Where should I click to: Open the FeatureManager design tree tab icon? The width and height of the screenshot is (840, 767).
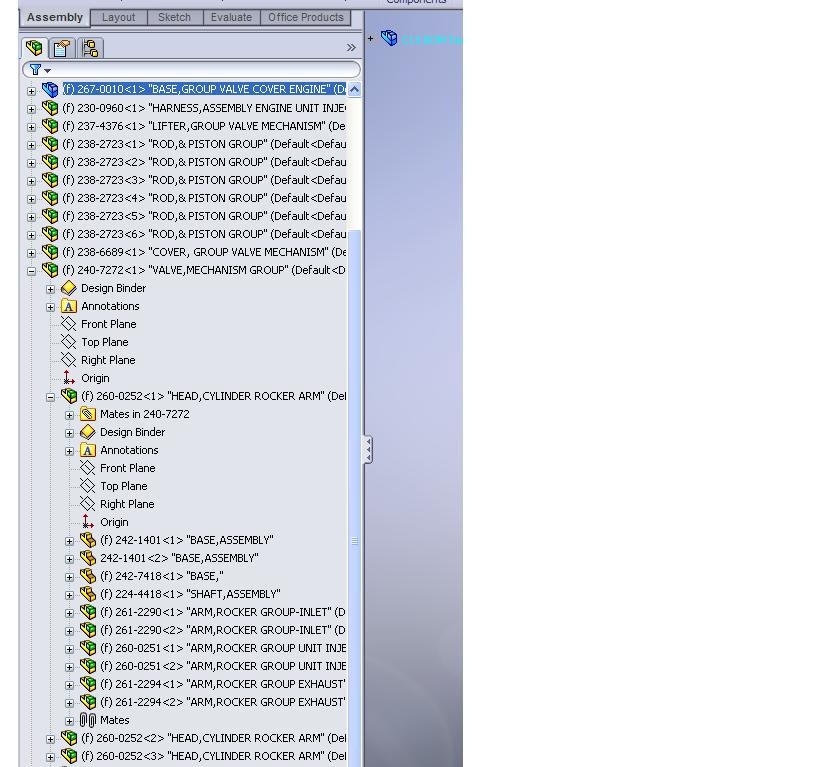point(34,48)
